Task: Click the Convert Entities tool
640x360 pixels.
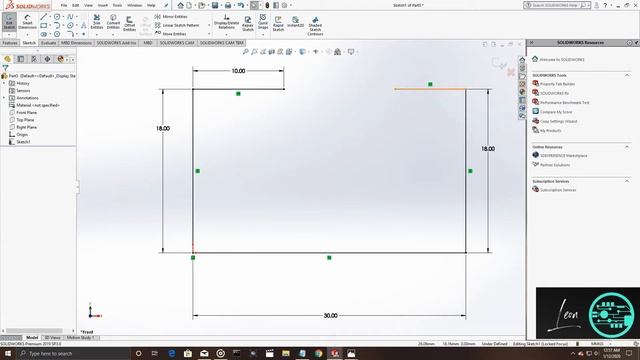Action: tap(113, 22)
